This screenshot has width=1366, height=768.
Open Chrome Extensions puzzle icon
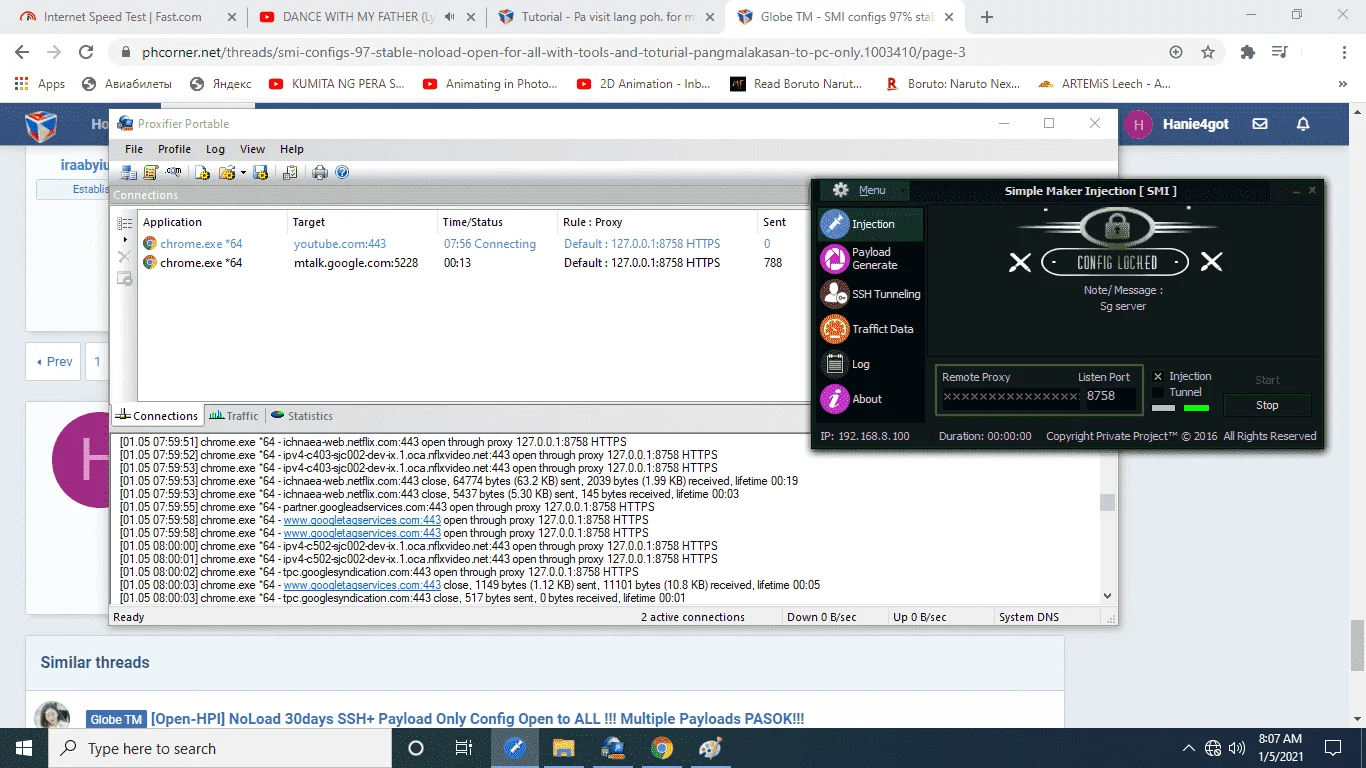(1247, 52)
